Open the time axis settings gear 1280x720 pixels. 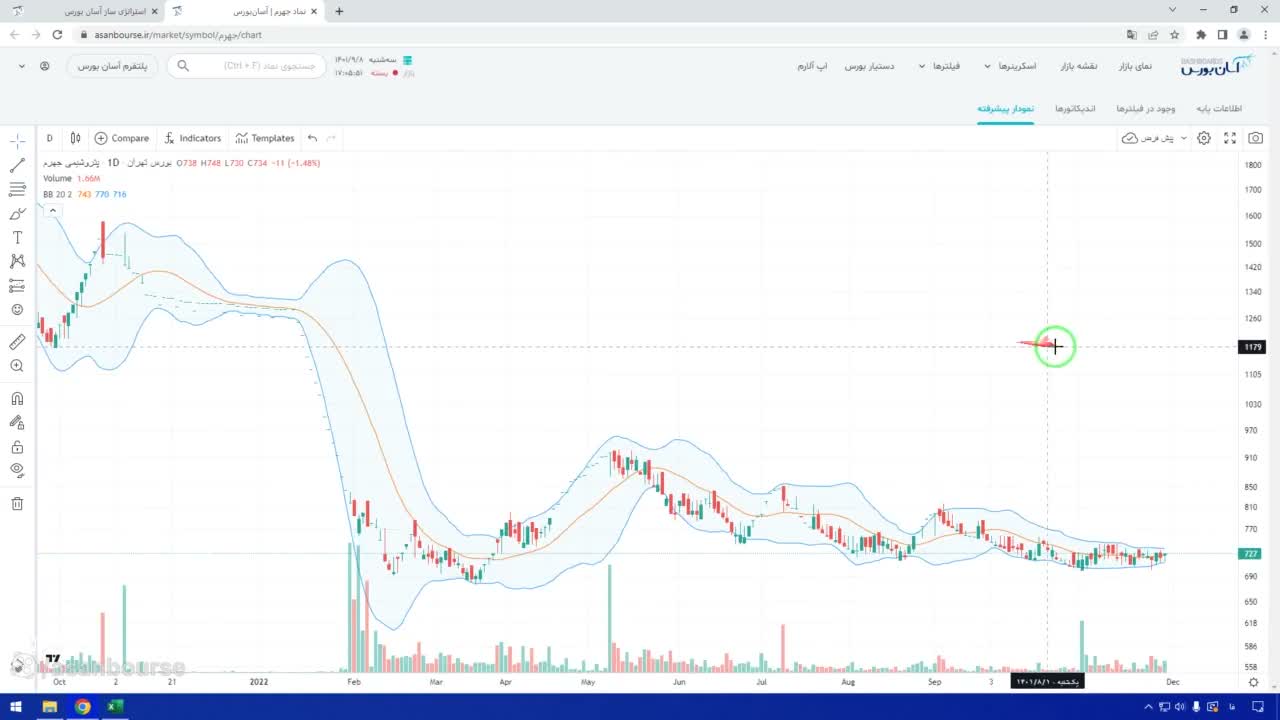click(x=1254, y=682)
